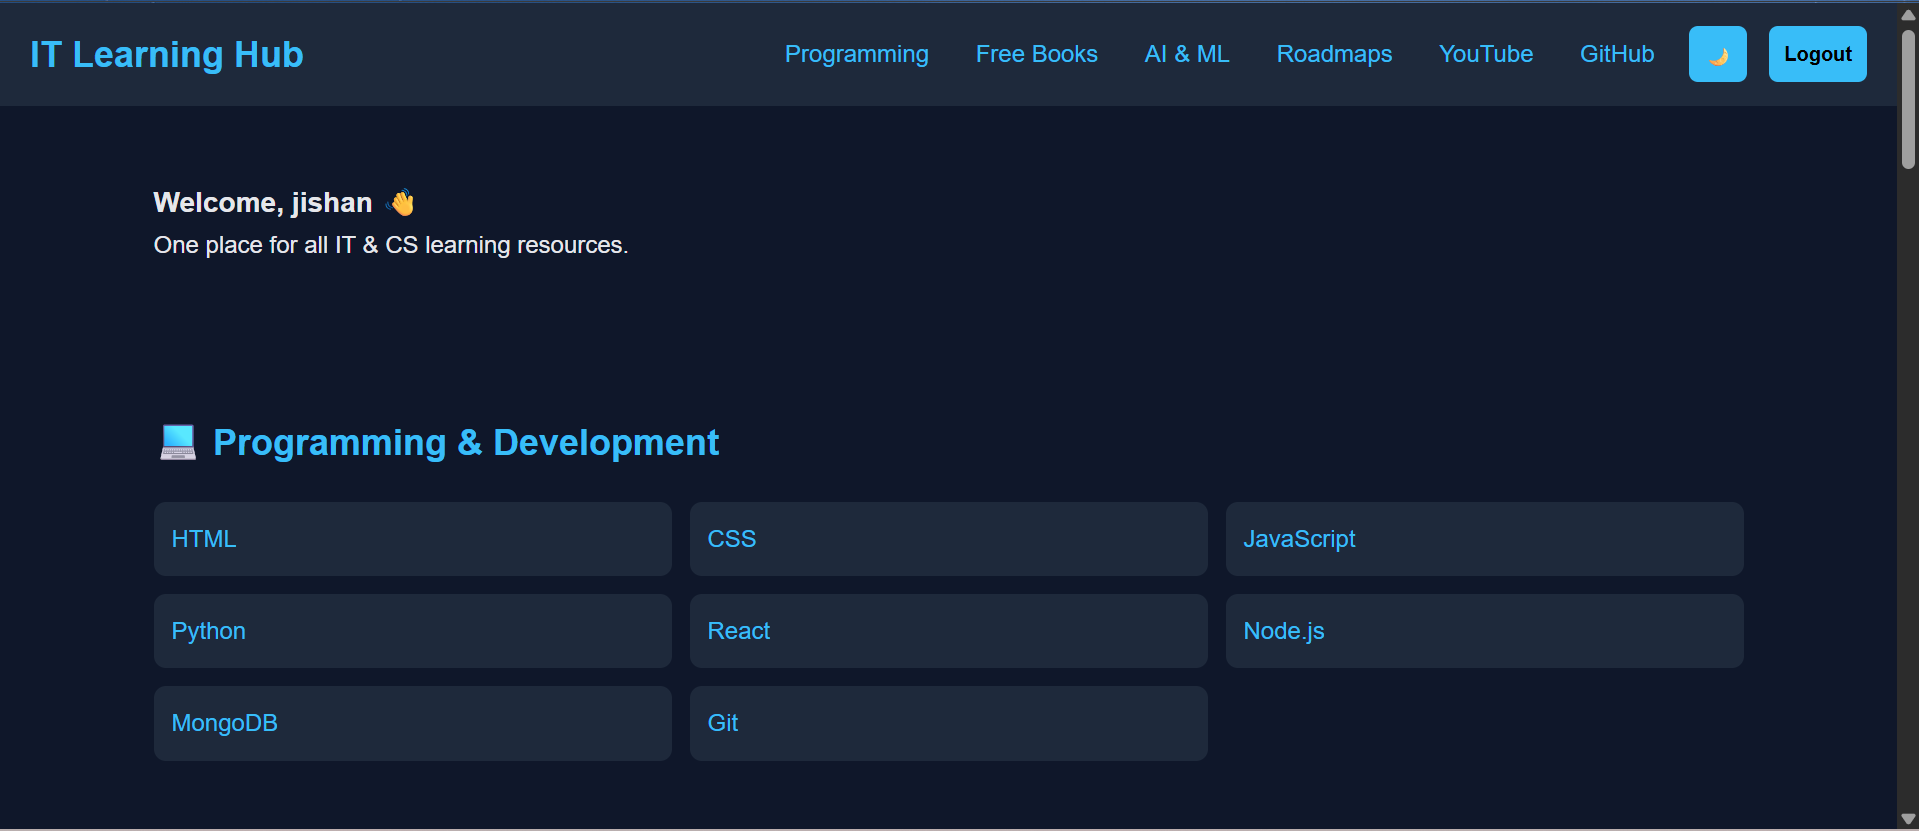Open the Node.js resource card

click(x=1484, y=631)
